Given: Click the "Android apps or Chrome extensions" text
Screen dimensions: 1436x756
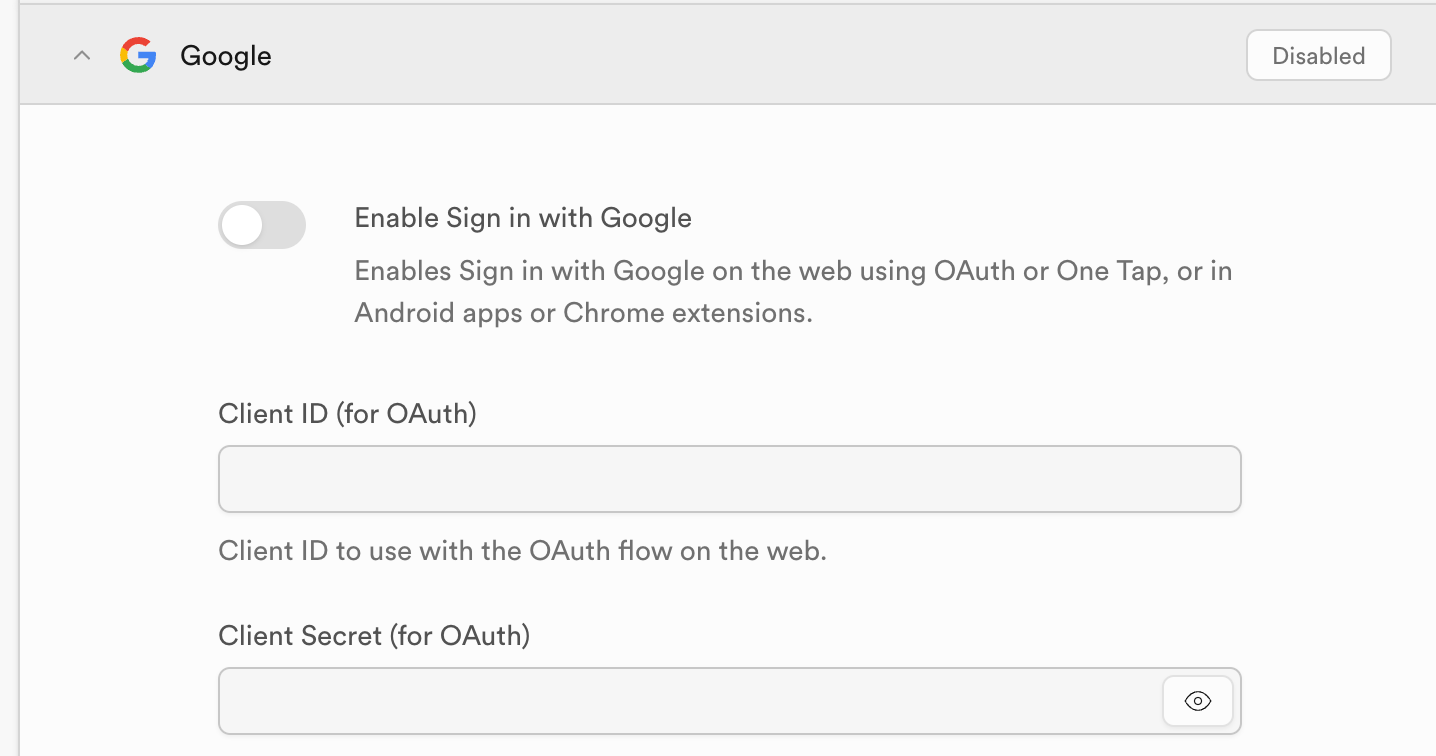Looking at the screenshot, I should pyautogui.click(x=583, y=313).
